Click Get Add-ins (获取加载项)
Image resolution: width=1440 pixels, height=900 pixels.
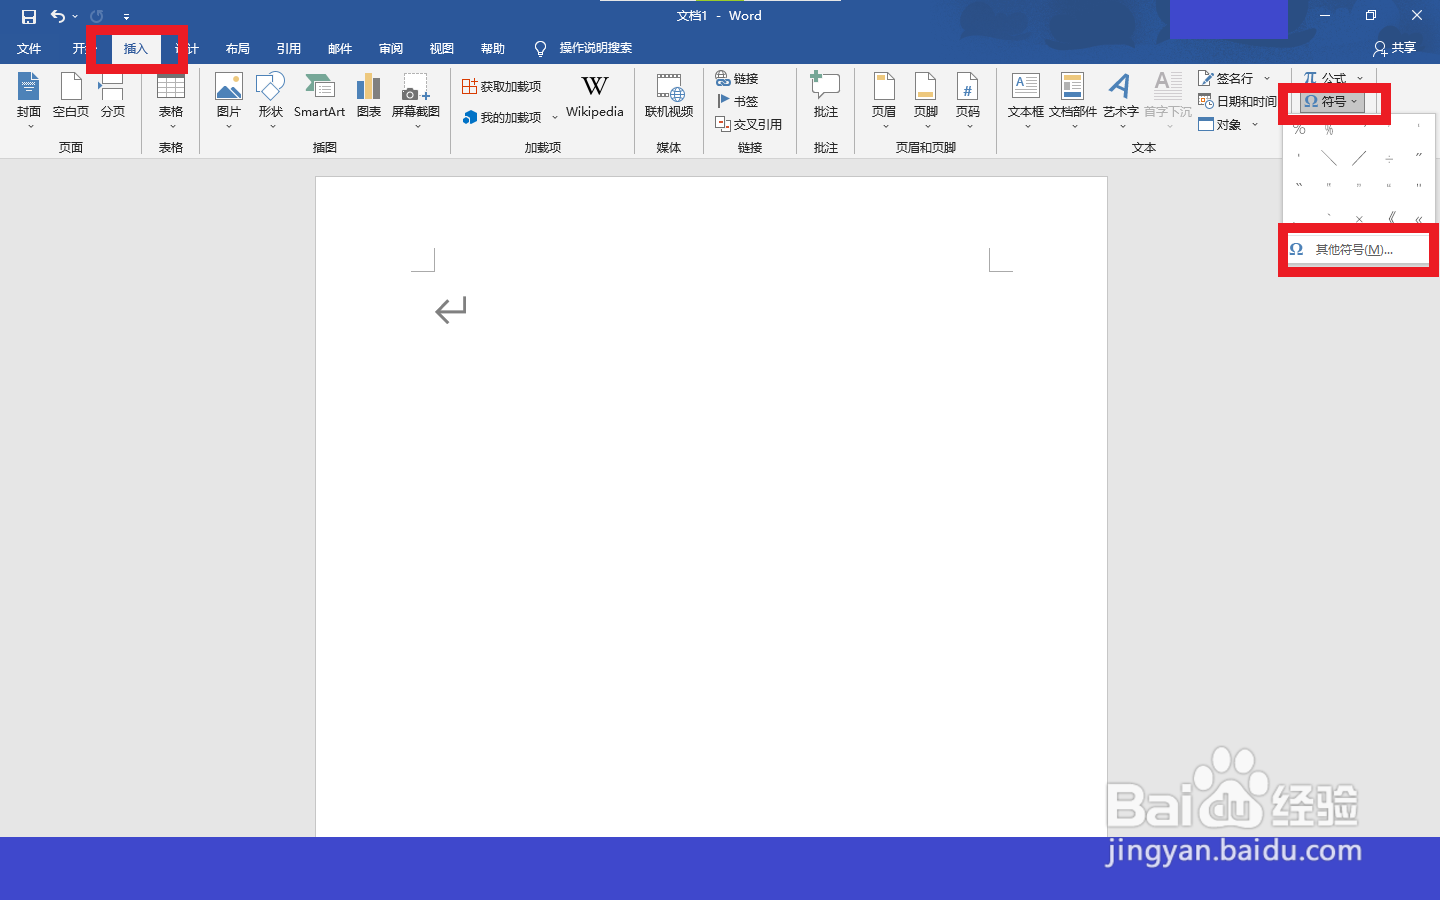(502, 87)
